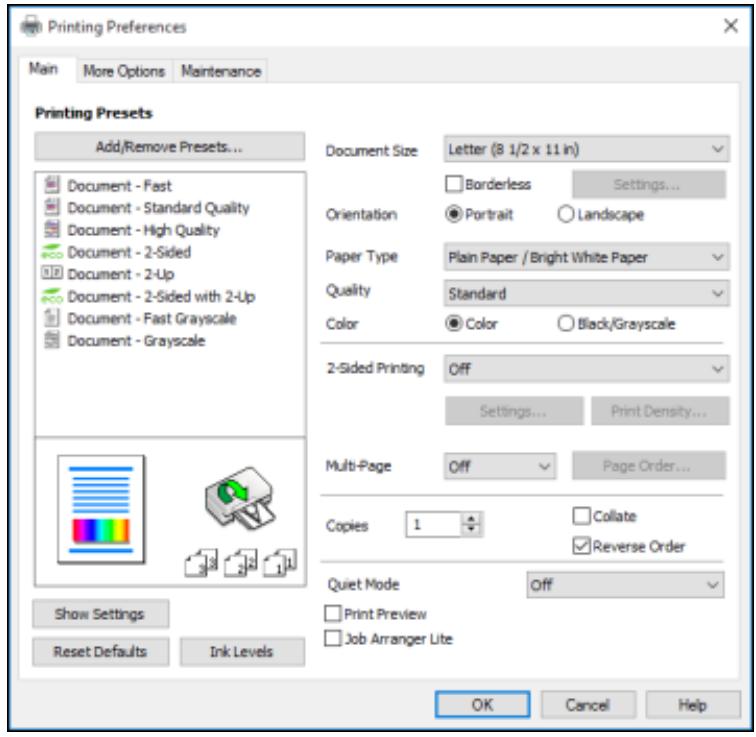Click the Page Order button
The width and height of the screenshot is (756, 737).
(648, 466)
